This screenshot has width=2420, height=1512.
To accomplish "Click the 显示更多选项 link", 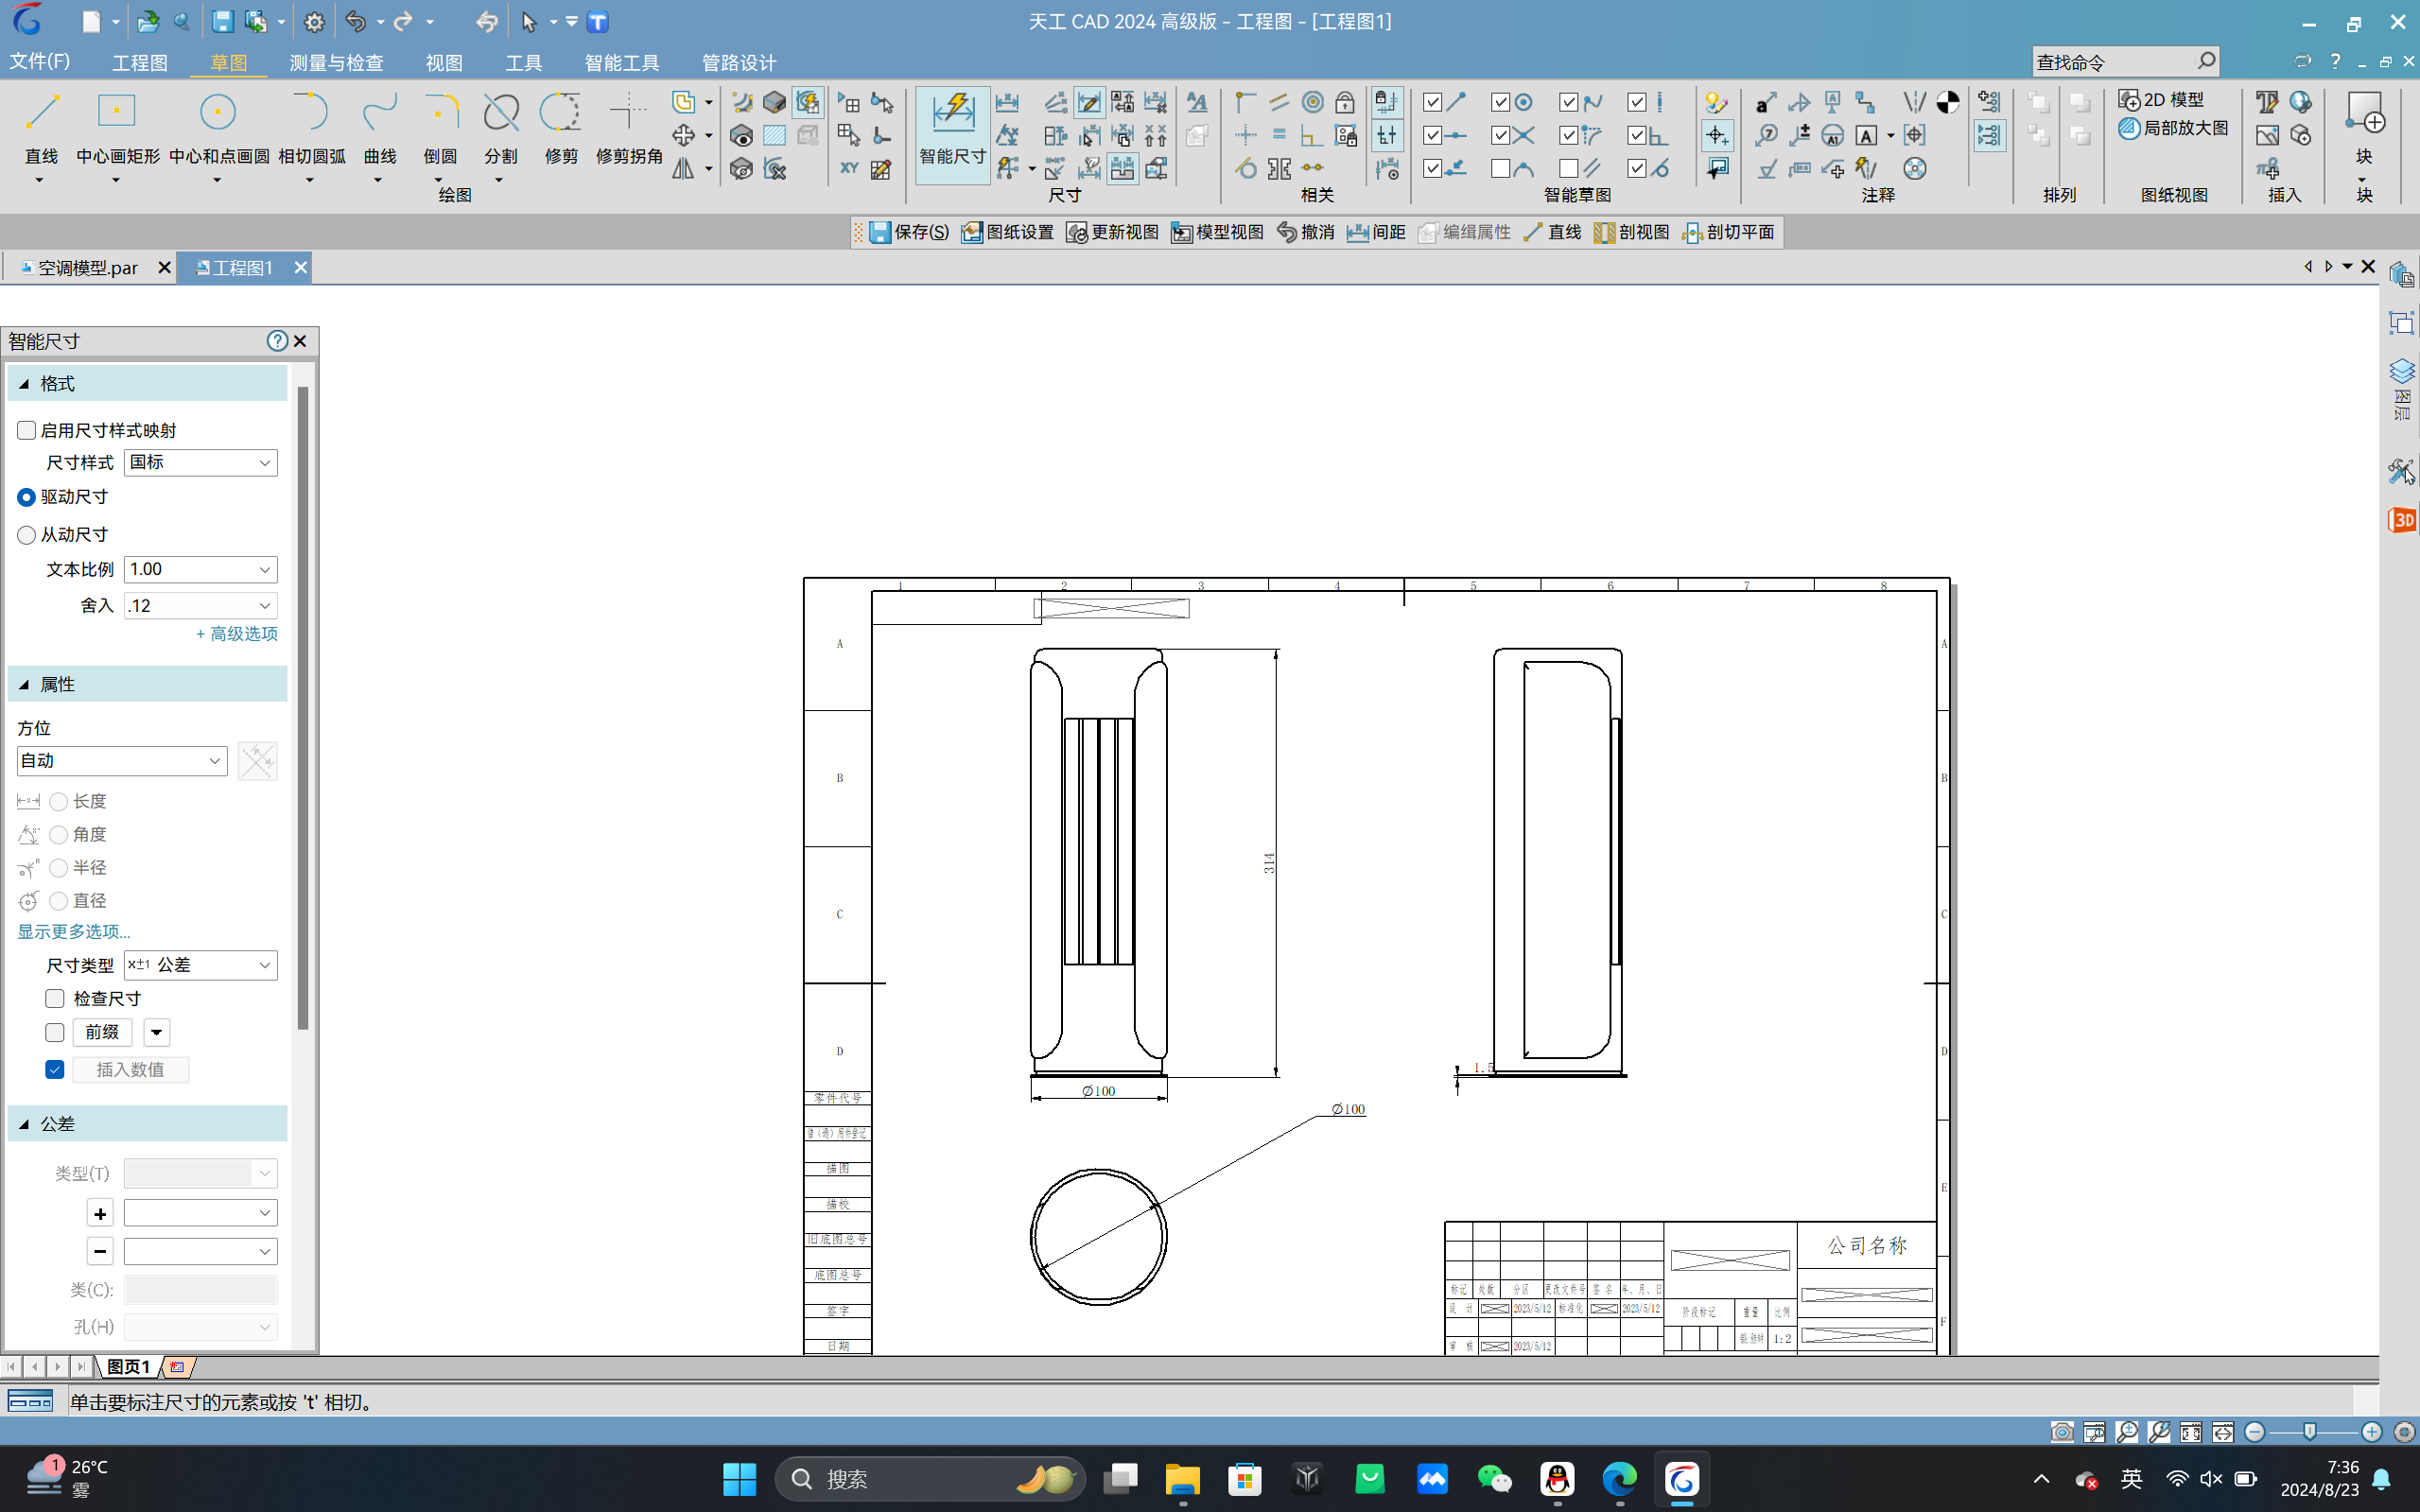I will [73, 932].
